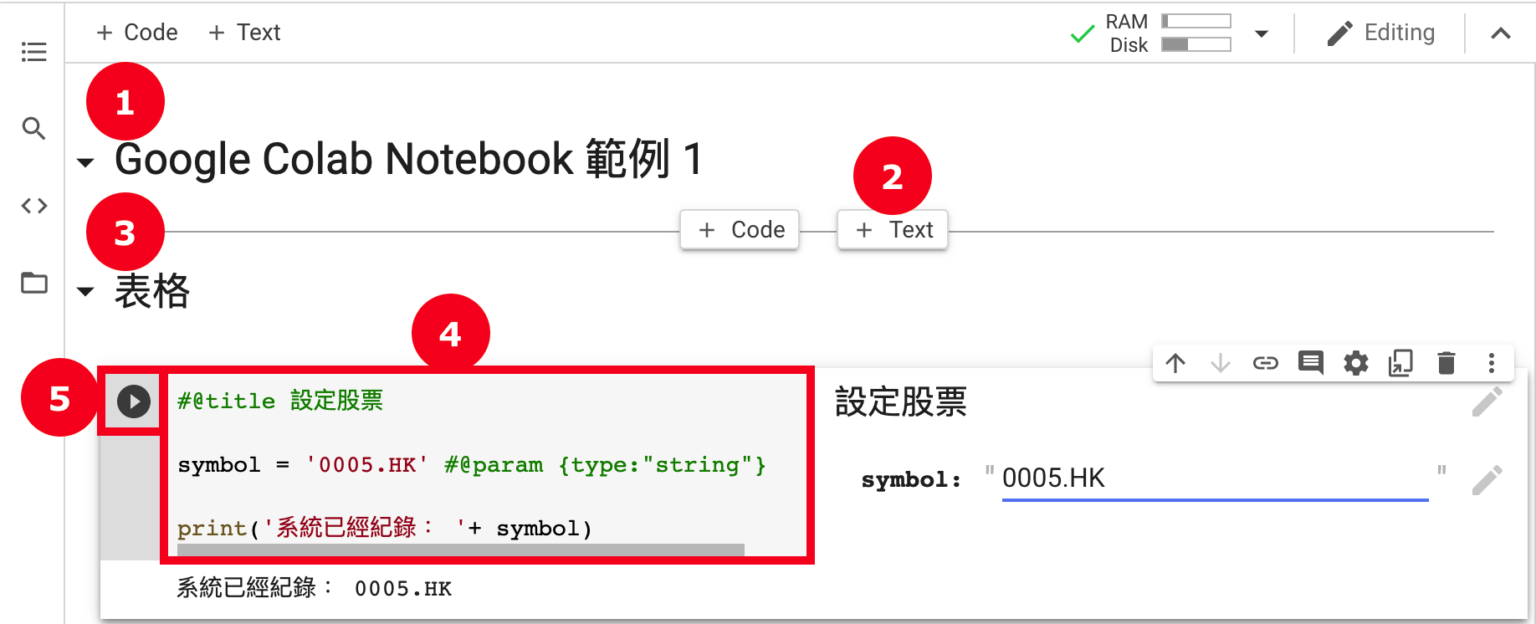
Task: Move the selected cell up
Action: pos(1175,363)
